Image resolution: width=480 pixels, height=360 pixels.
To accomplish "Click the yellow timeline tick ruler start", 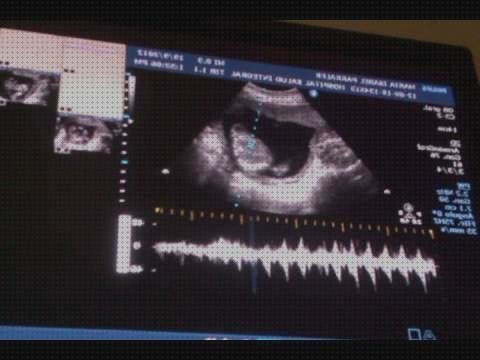I will (158, 210).
